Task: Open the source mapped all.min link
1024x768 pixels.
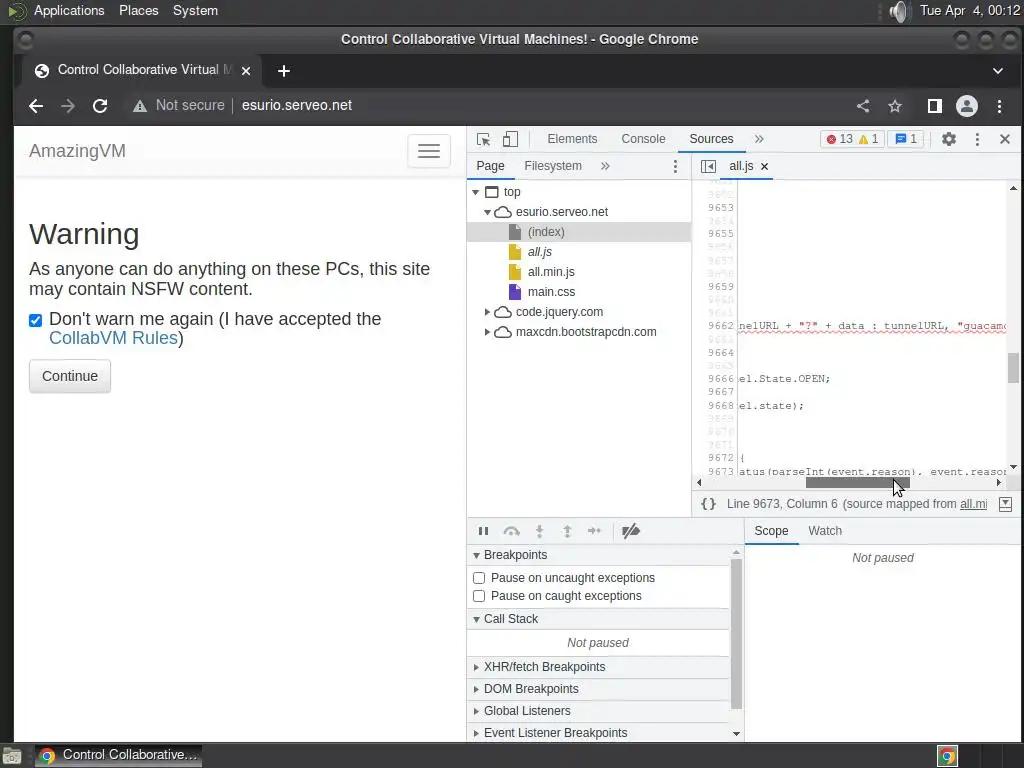Action: pos(973,504)
